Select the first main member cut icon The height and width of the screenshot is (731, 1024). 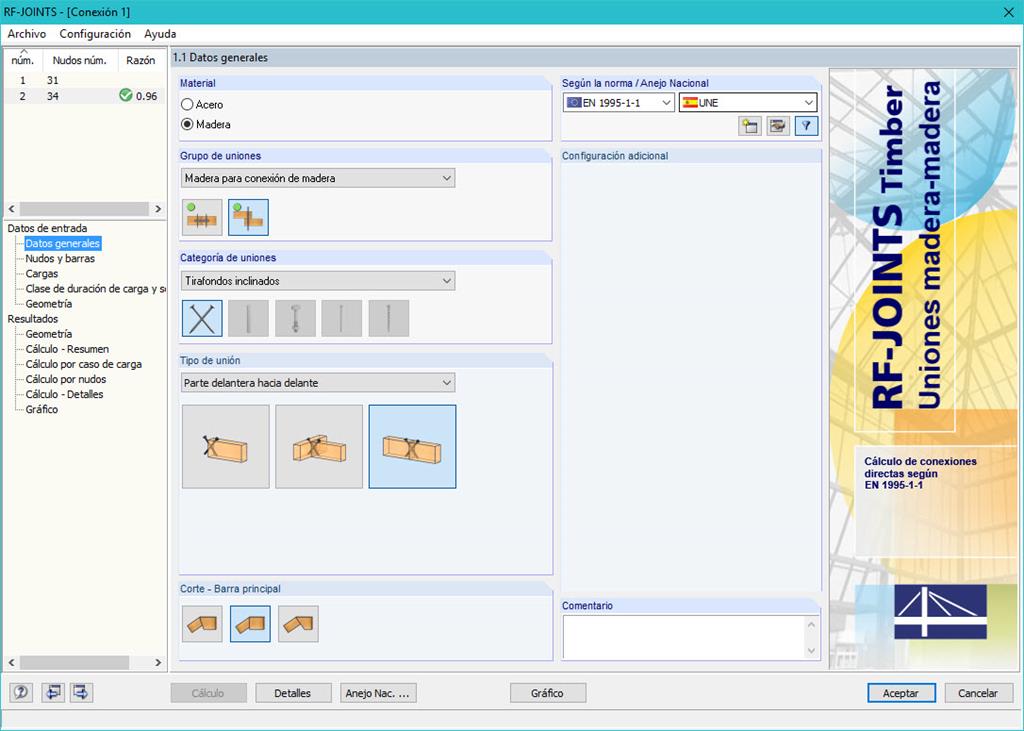pyautogui.click(x=202, y=624)
